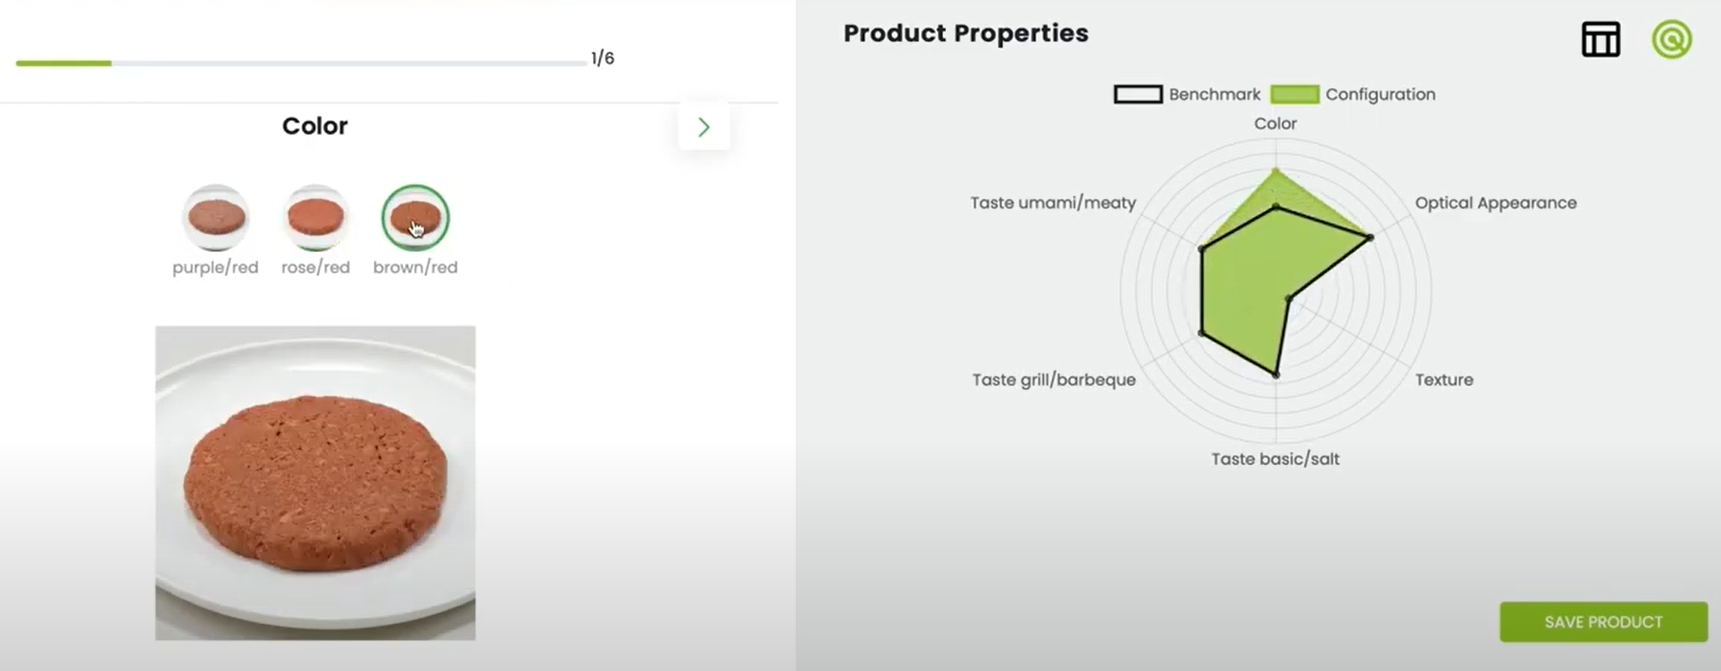The image size is (1721, 671).
Task: Click the Optical Appearance axis label
Action: 1495,203
